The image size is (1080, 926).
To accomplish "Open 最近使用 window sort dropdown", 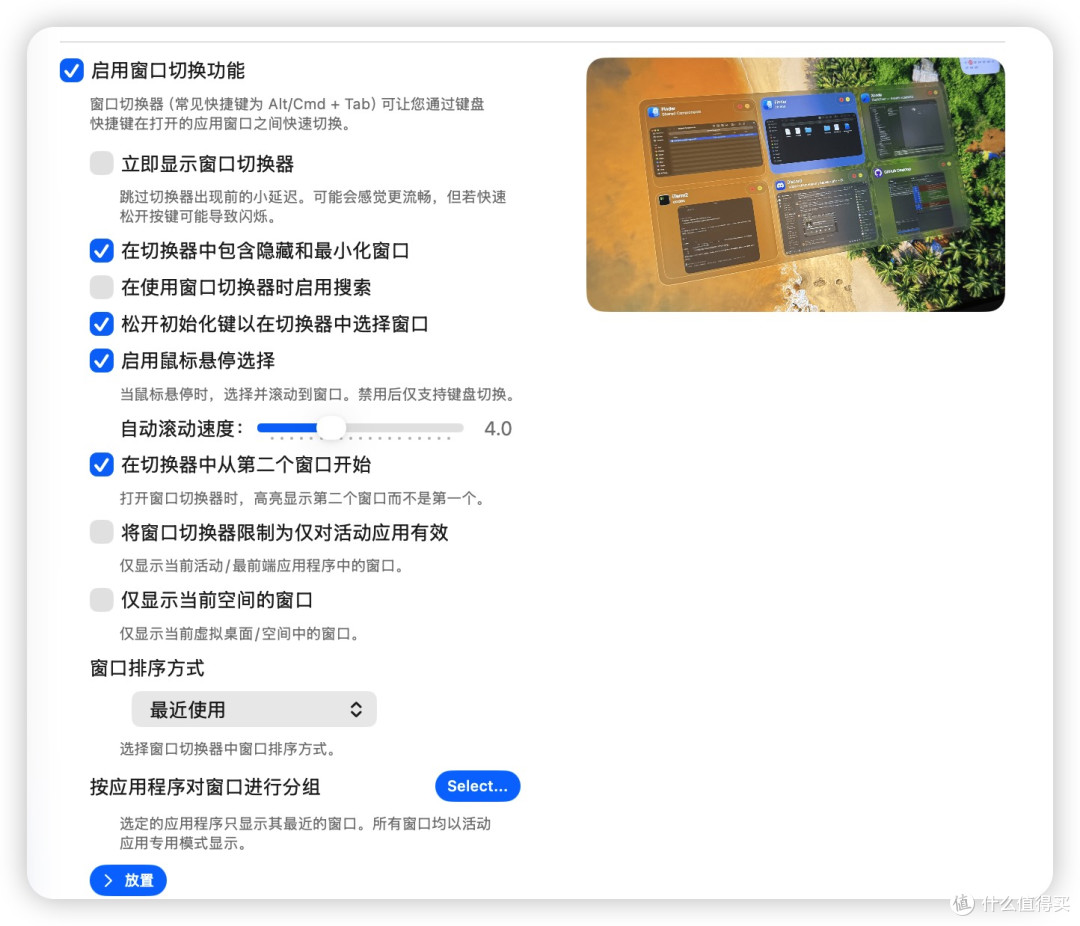I will tap(254, 710).
